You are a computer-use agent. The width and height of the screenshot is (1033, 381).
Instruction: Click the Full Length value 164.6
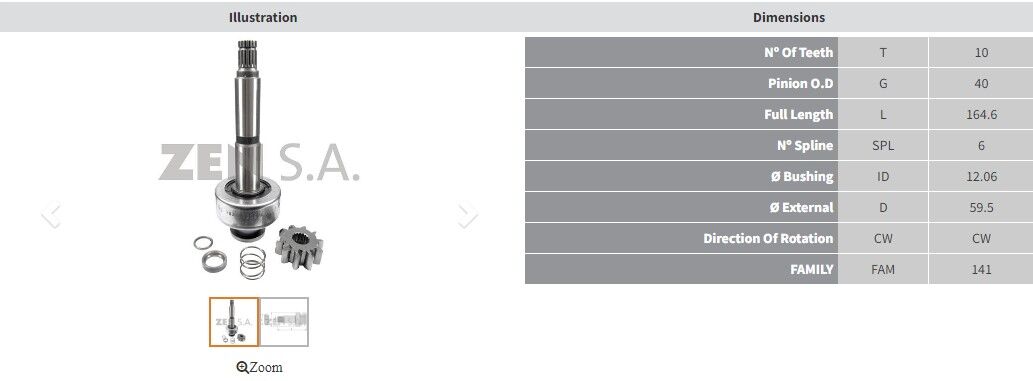tap(981, 114)
